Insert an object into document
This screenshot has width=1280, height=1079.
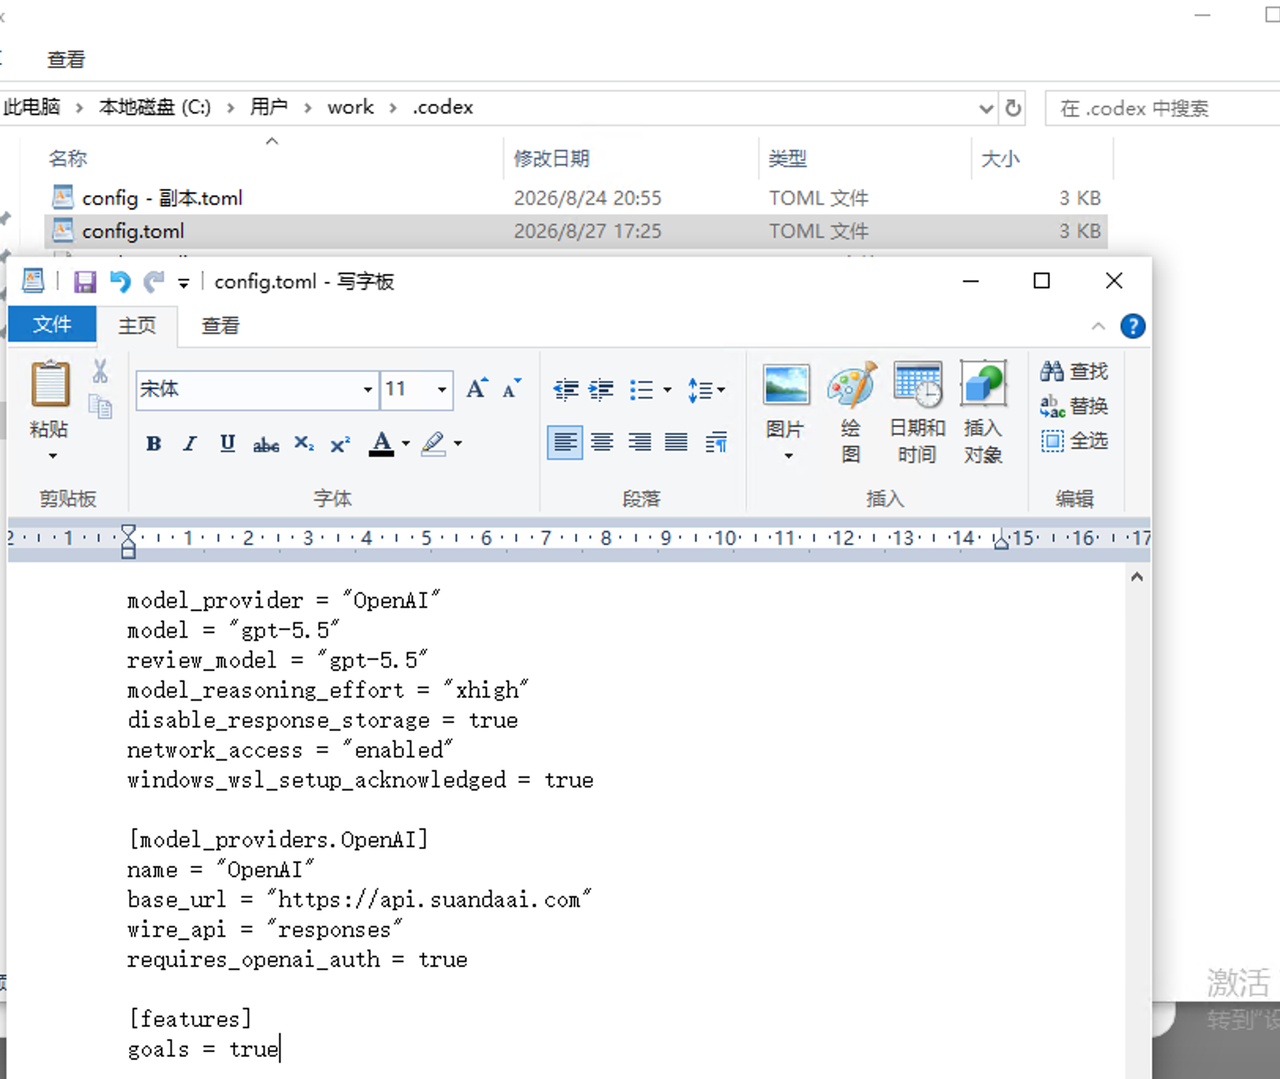[x=983, y=411]
